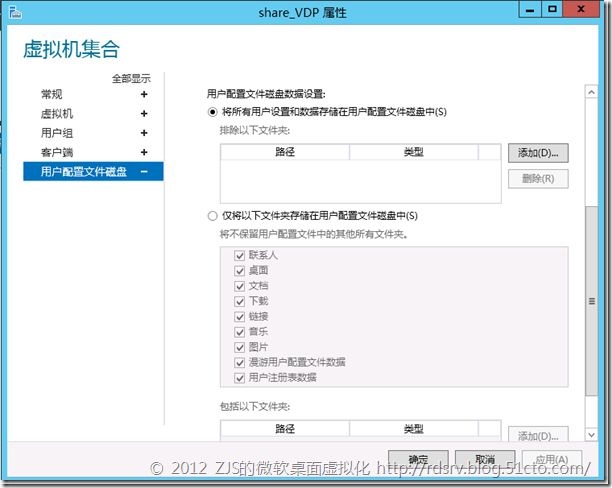Toggle the 用户注册表数据 checkbox
The height and width of the screenshot is (488, 612).
tap(239, 378)
